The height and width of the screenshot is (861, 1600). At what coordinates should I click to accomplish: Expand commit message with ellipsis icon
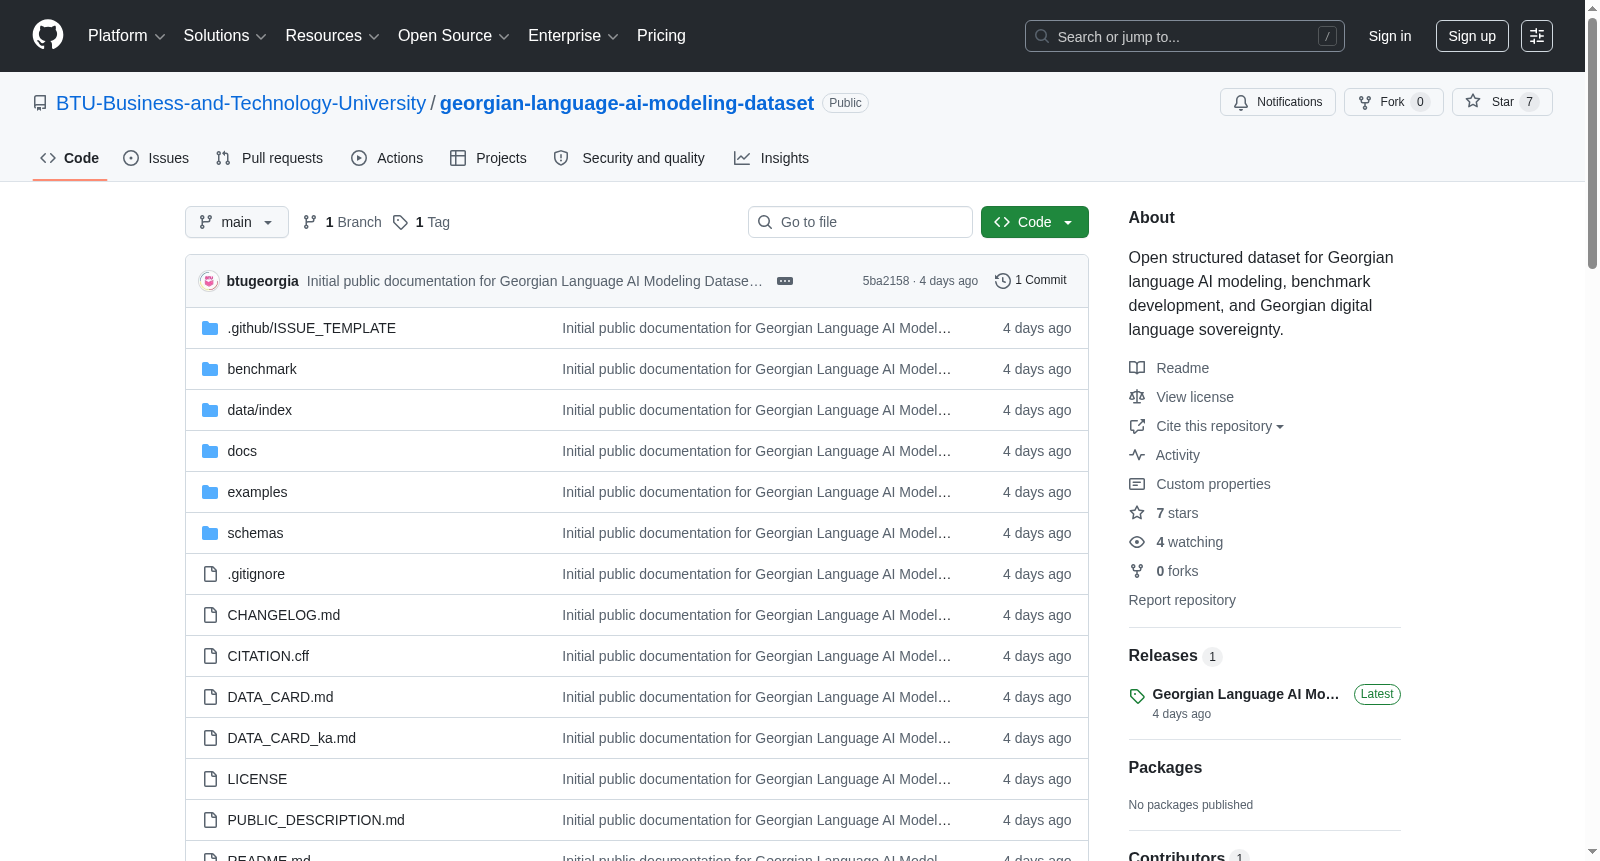point(785,281)
